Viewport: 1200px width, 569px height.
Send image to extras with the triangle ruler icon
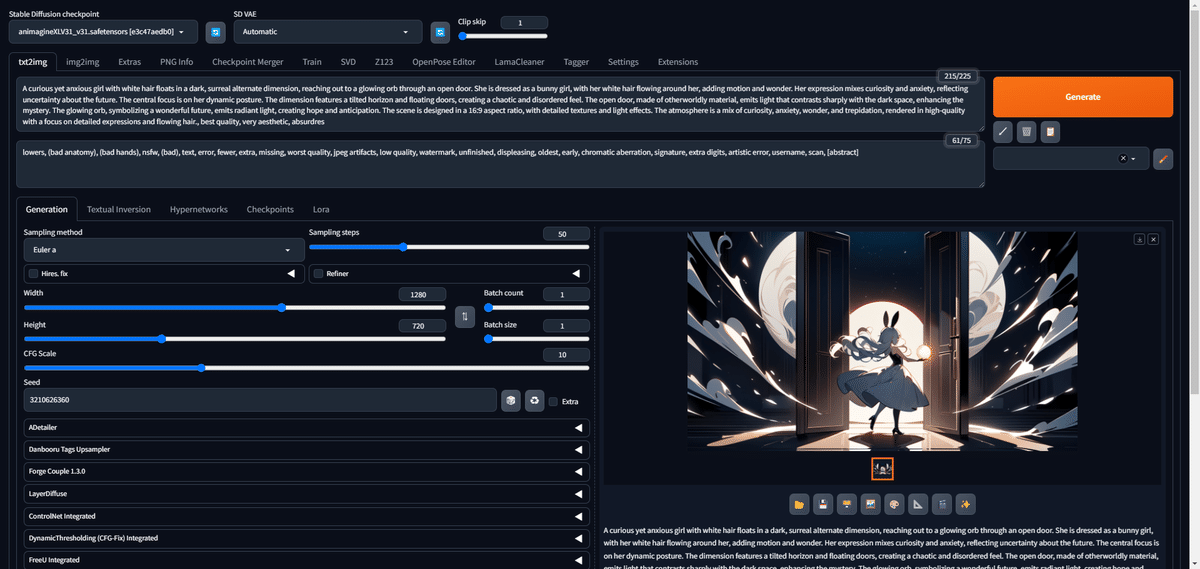(x=918, y=503)
